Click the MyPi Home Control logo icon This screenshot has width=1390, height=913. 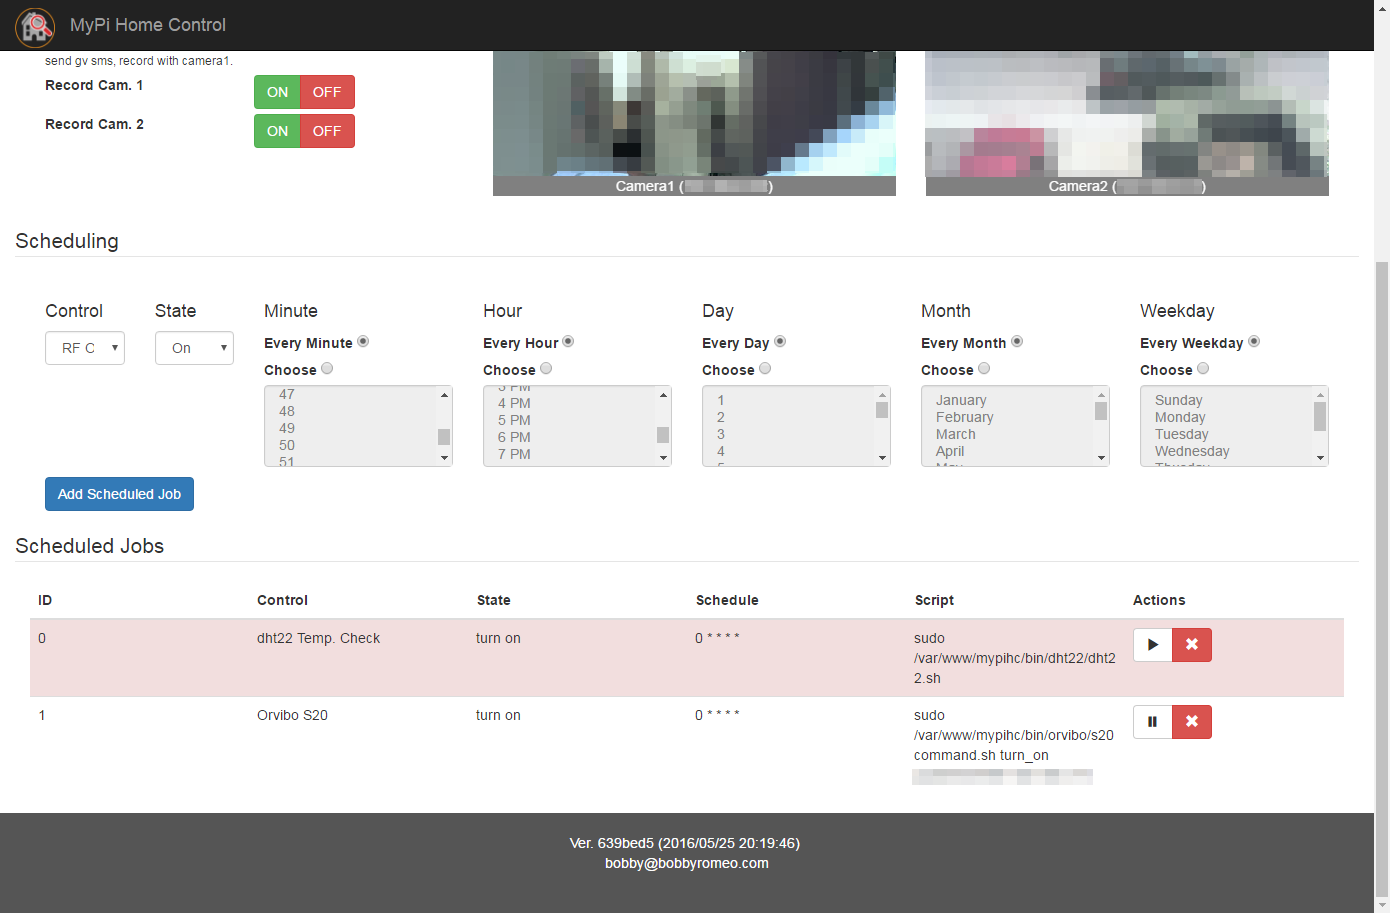tap(35, 26)
